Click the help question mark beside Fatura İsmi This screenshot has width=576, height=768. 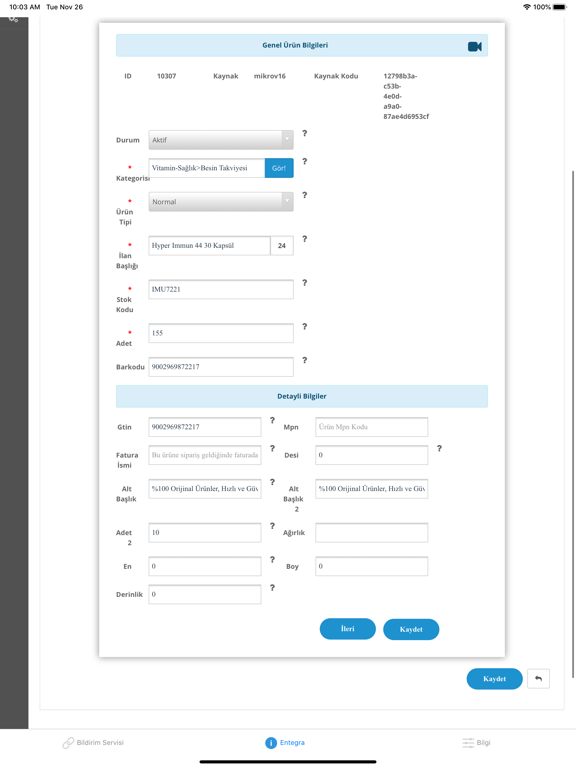(272, 448)
